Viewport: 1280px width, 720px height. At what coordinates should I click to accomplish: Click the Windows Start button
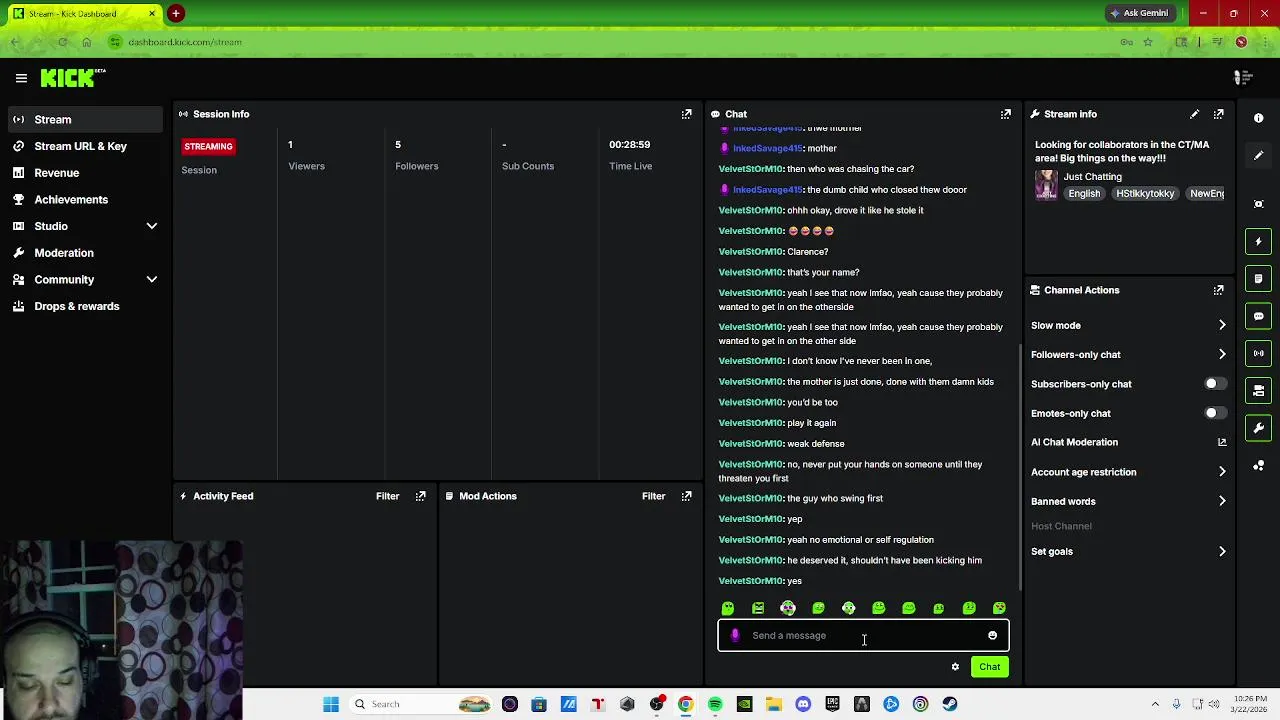pos(331,704)
